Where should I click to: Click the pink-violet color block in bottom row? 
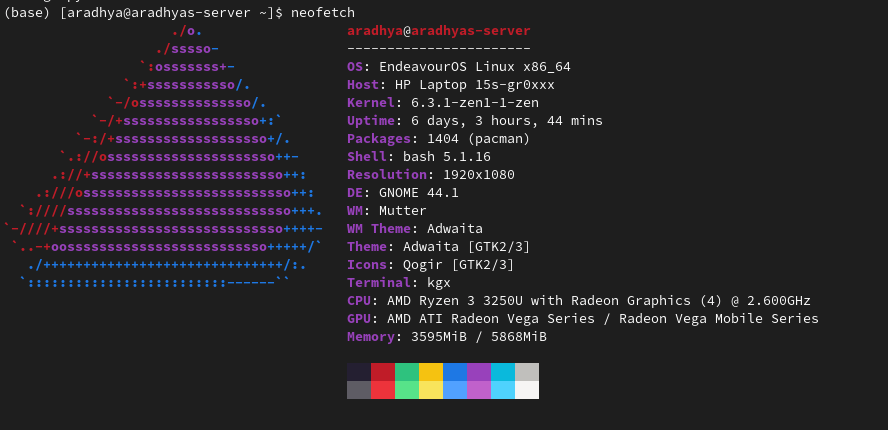479,390
